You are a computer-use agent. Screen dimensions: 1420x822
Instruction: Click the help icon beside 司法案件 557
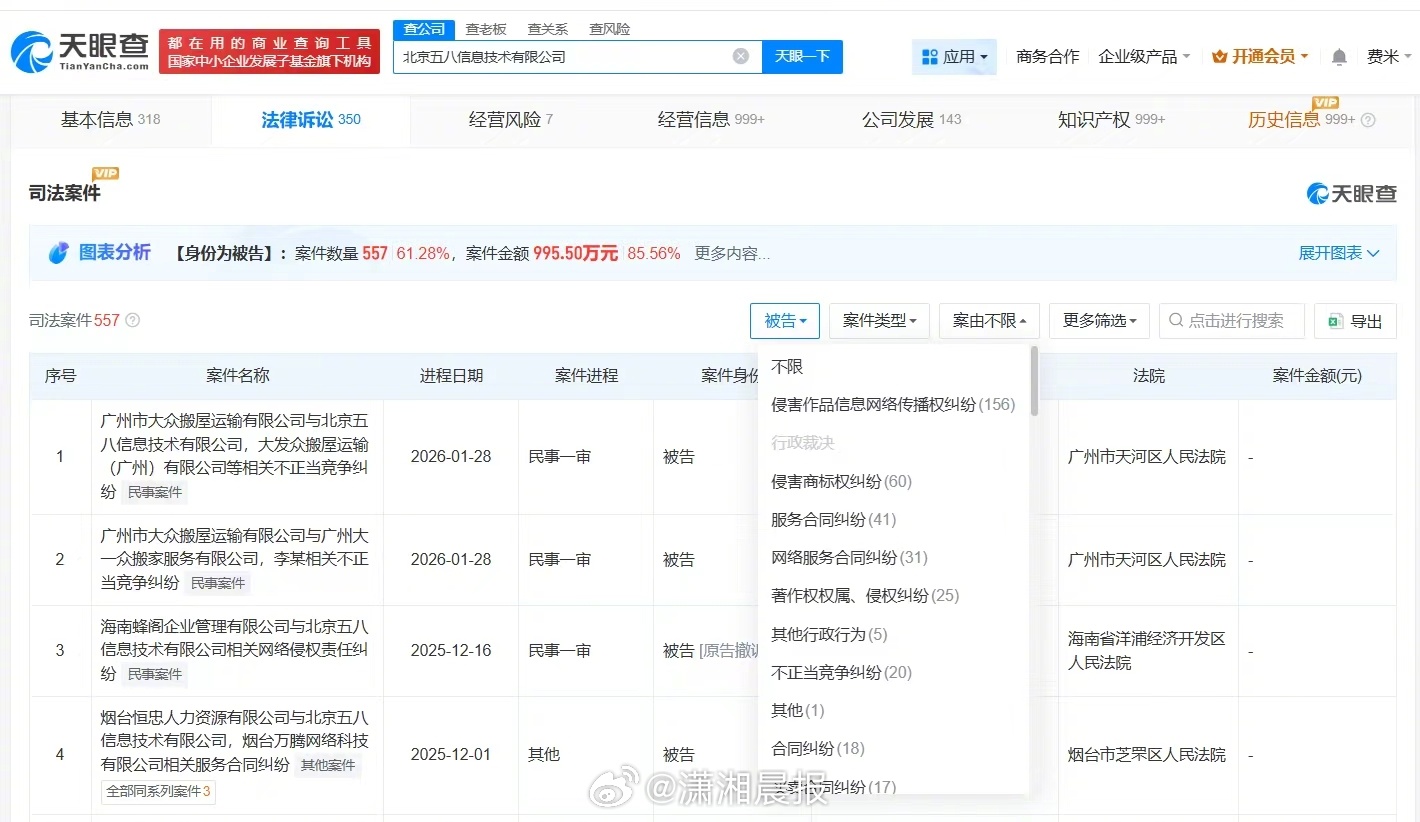pyautogui.click(x=133, y=321)
